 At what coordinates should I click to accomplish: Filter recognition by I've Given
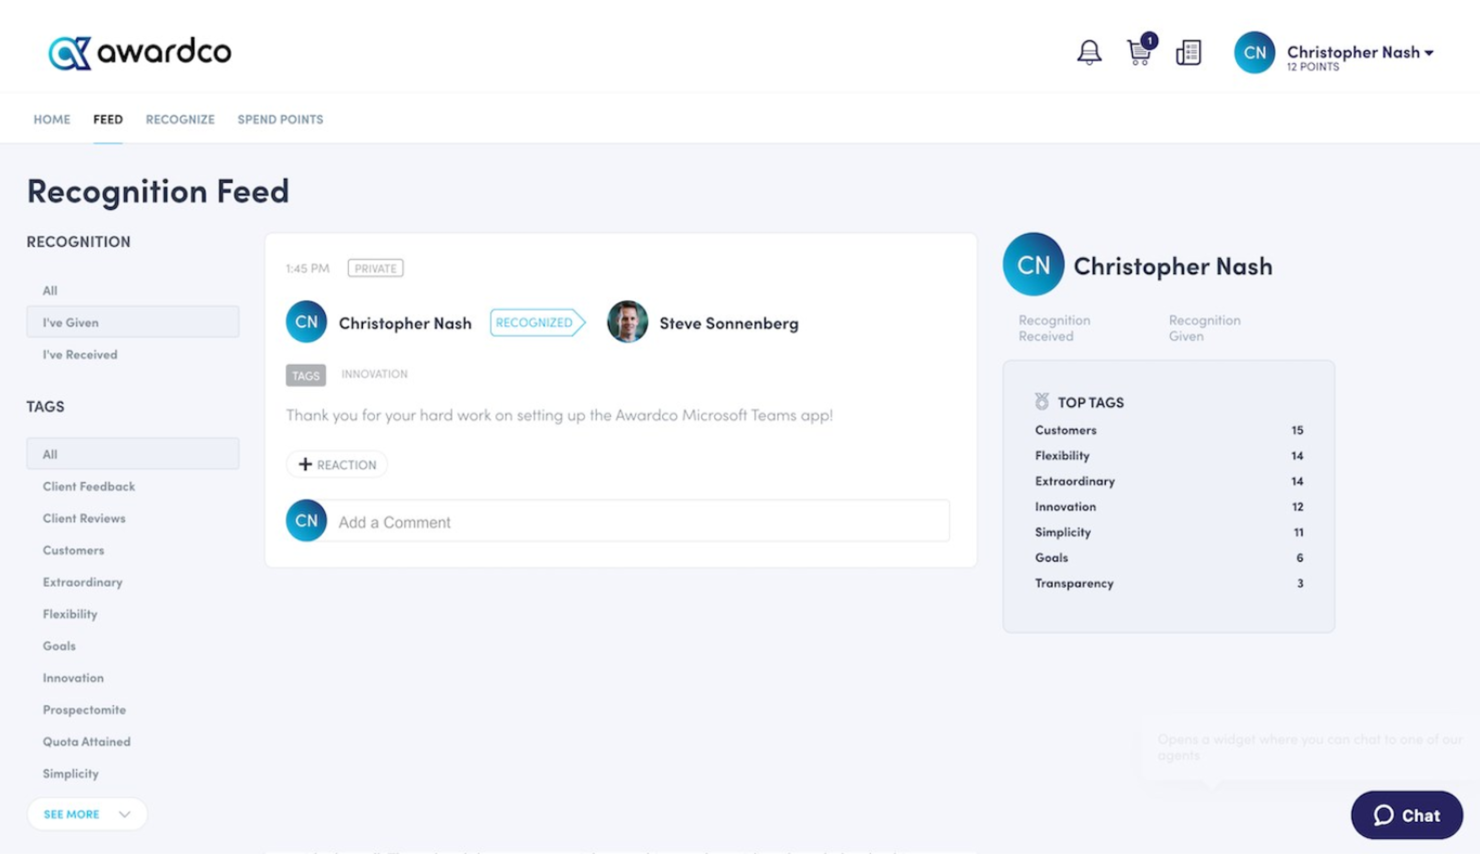point(133,322)
